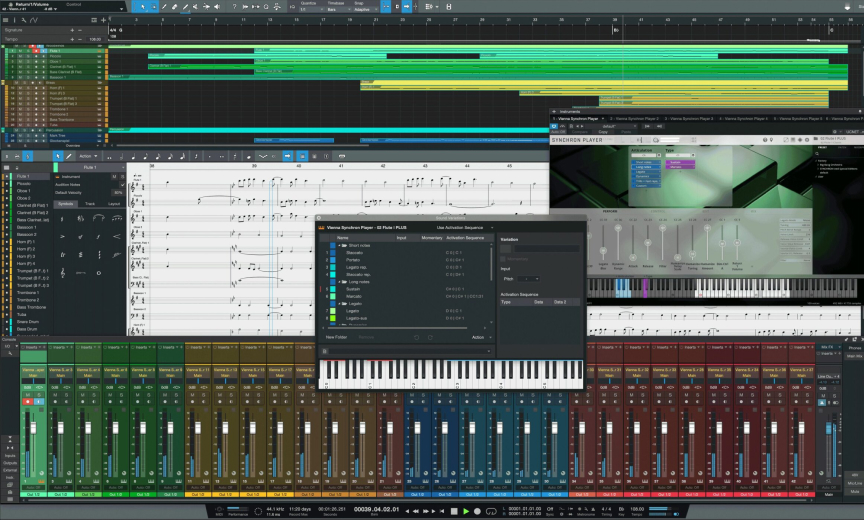Image resolution: width=864 pixels, height=520 pixels.
Task: Click the New Folder button
Action: 337,337
